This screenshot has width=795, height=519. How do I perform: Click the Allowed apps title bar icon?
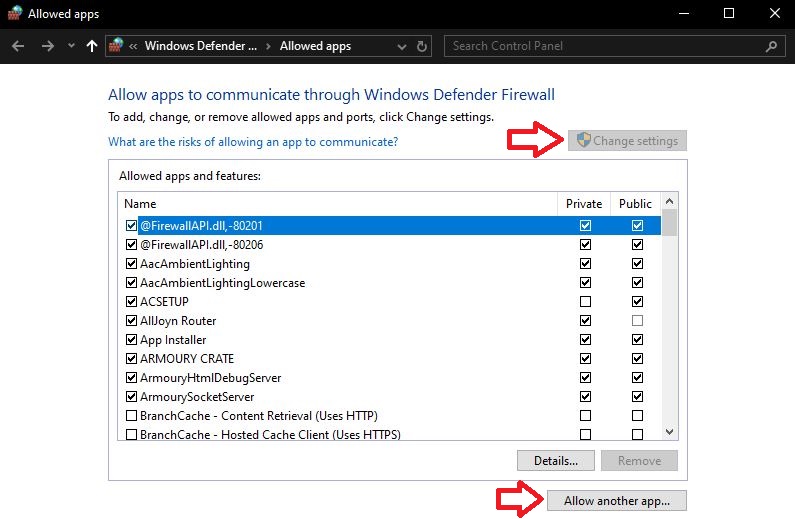pos(14,14)
